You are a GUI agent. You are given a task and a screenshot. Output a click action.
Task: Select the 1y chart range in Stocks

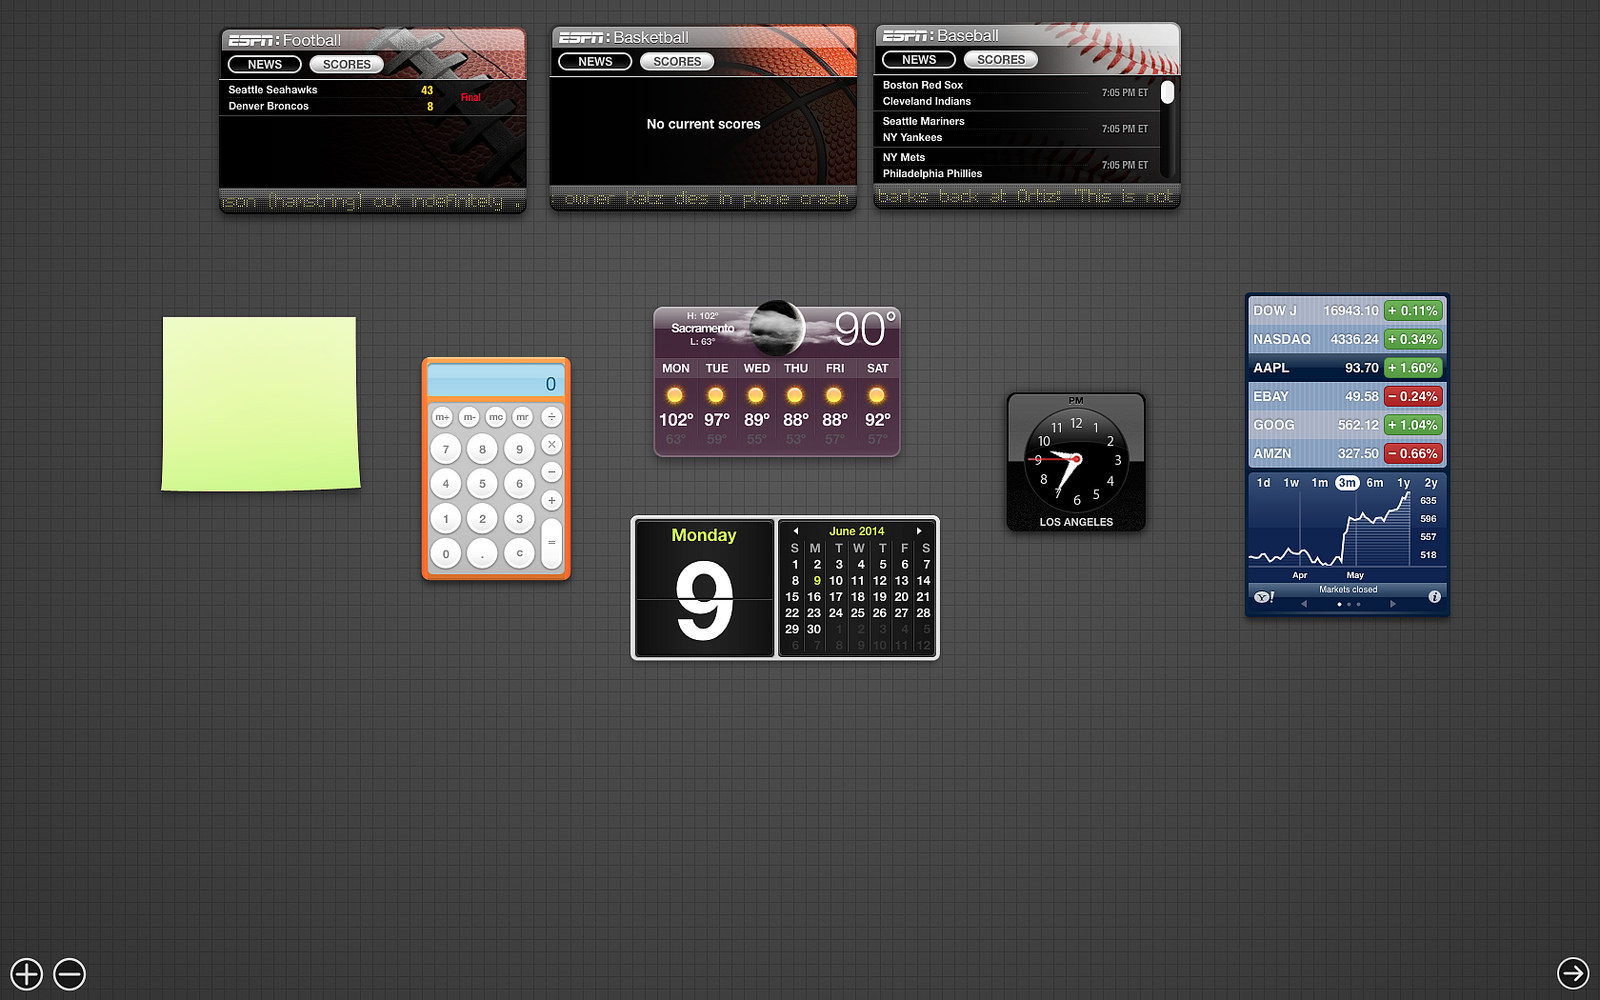coord(1404,483)
